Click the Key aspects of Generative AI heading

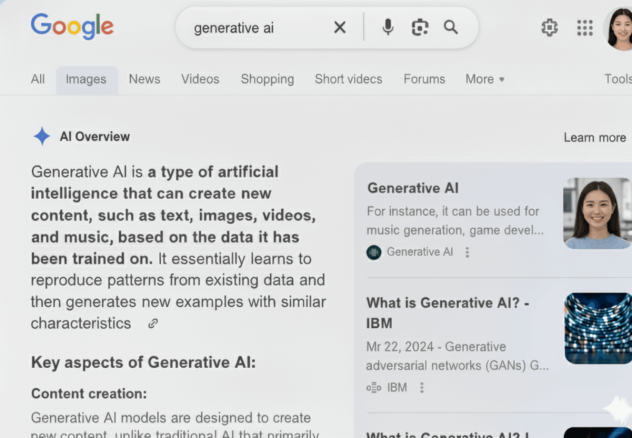(x=143, y=362)
